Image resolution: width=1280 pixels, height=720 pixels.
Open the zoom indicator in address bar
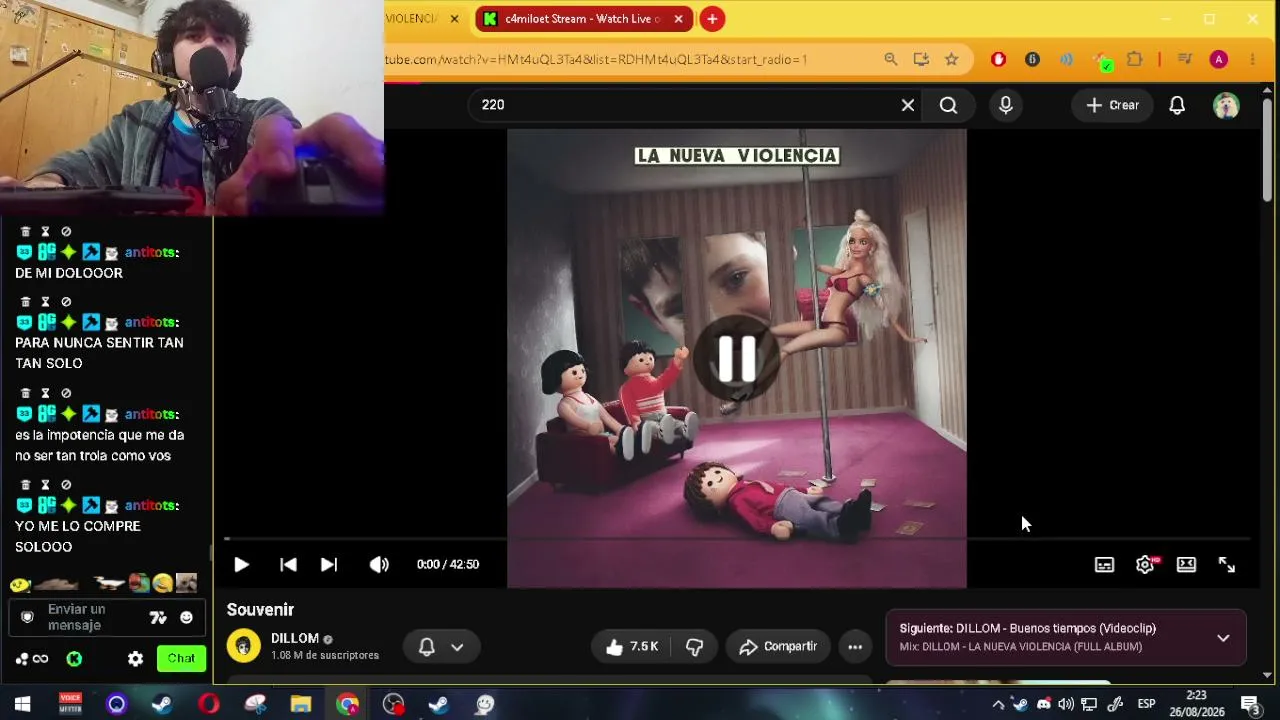[x=890, y=60]
